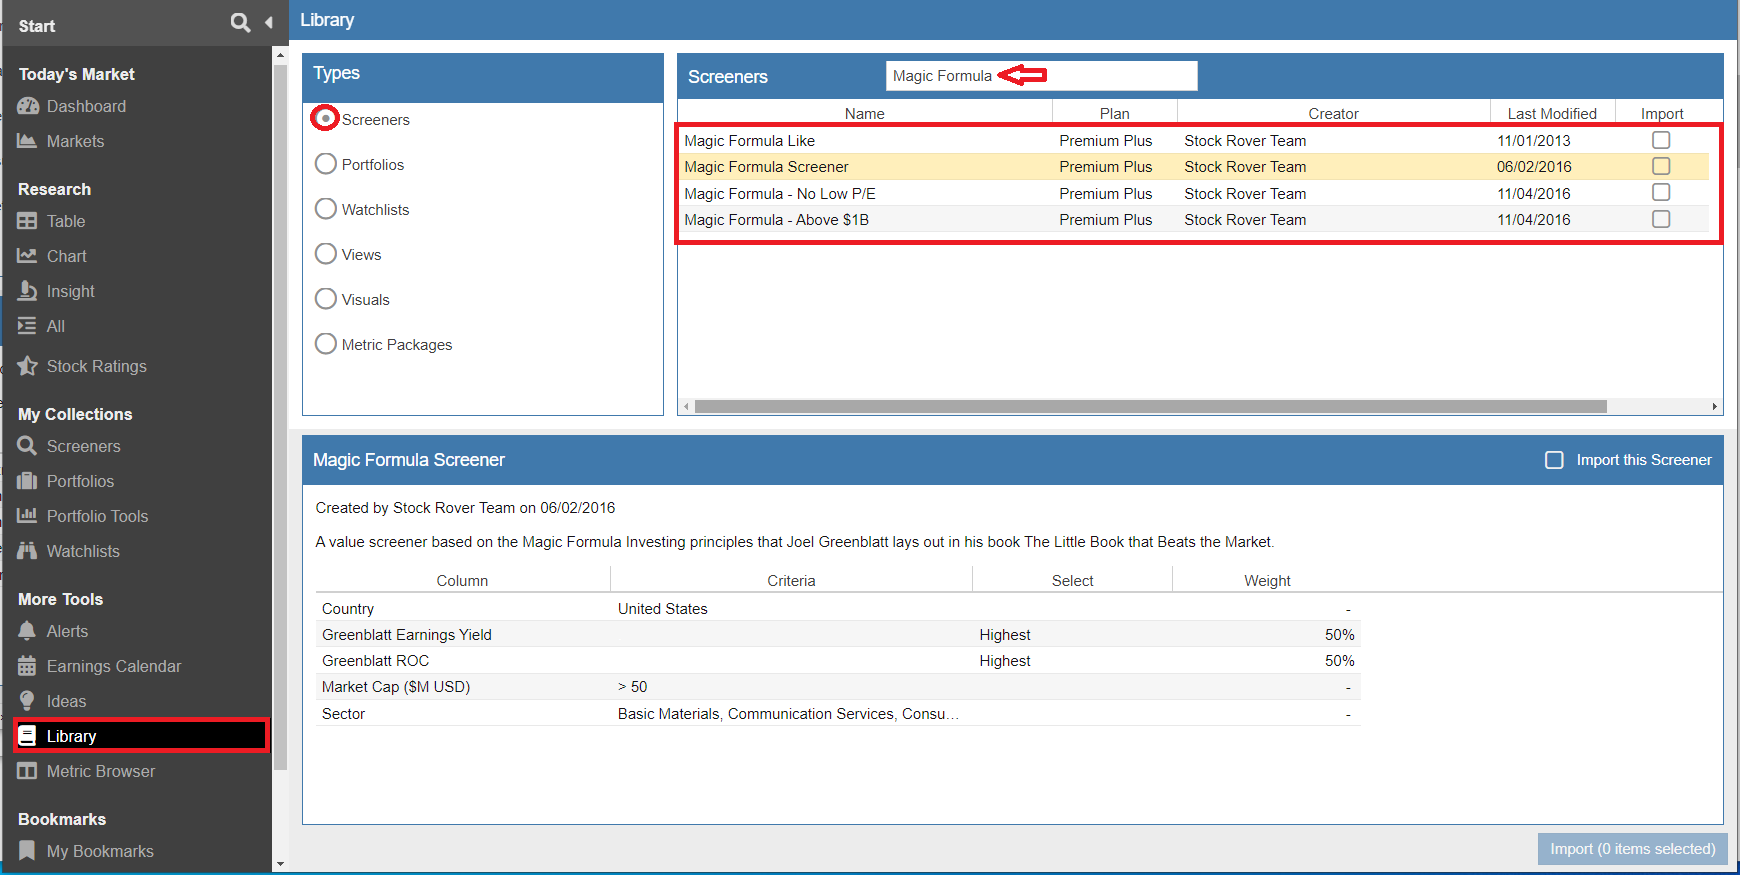Image resolution: width=1740 pixels, height=875 pixels.
Task: Open Earnings Calendar via calendar icon
Action: pyautogui.click(x=28, y=666)
